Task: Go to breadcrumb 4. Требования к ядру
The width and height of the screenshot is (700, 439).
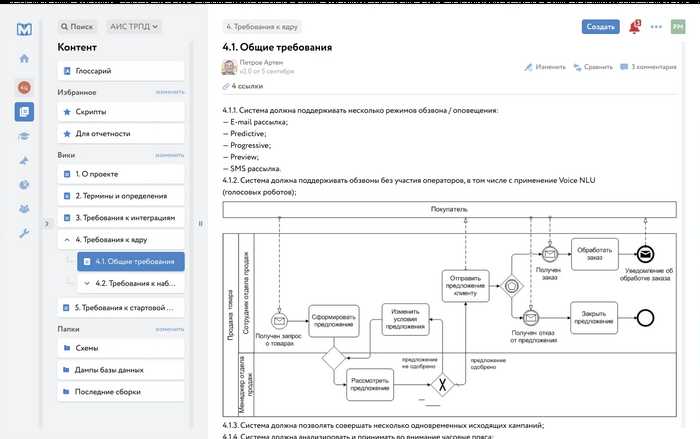Action: click(x=262, y=27)
